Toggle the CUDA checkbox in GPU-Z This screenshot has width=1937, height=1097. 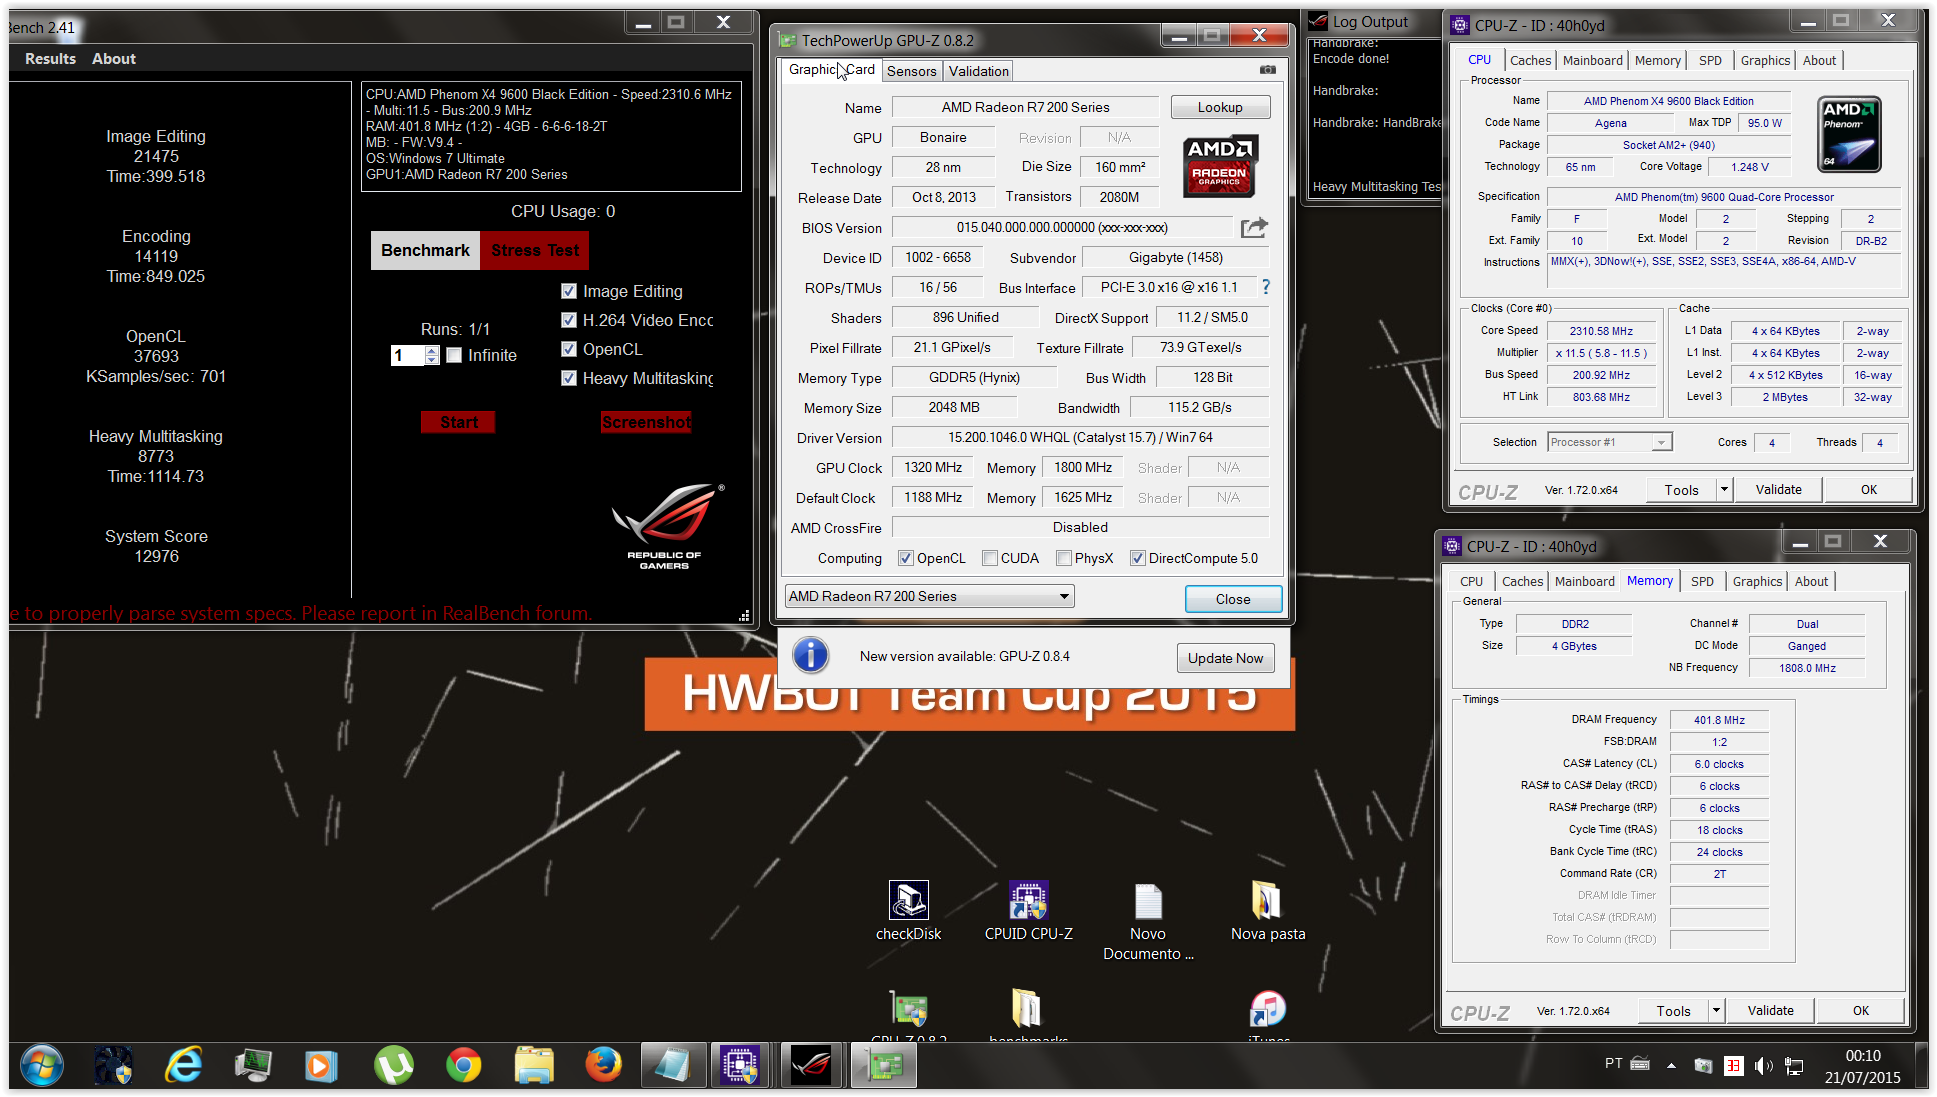pyautogui.click(x=990, y=558)
